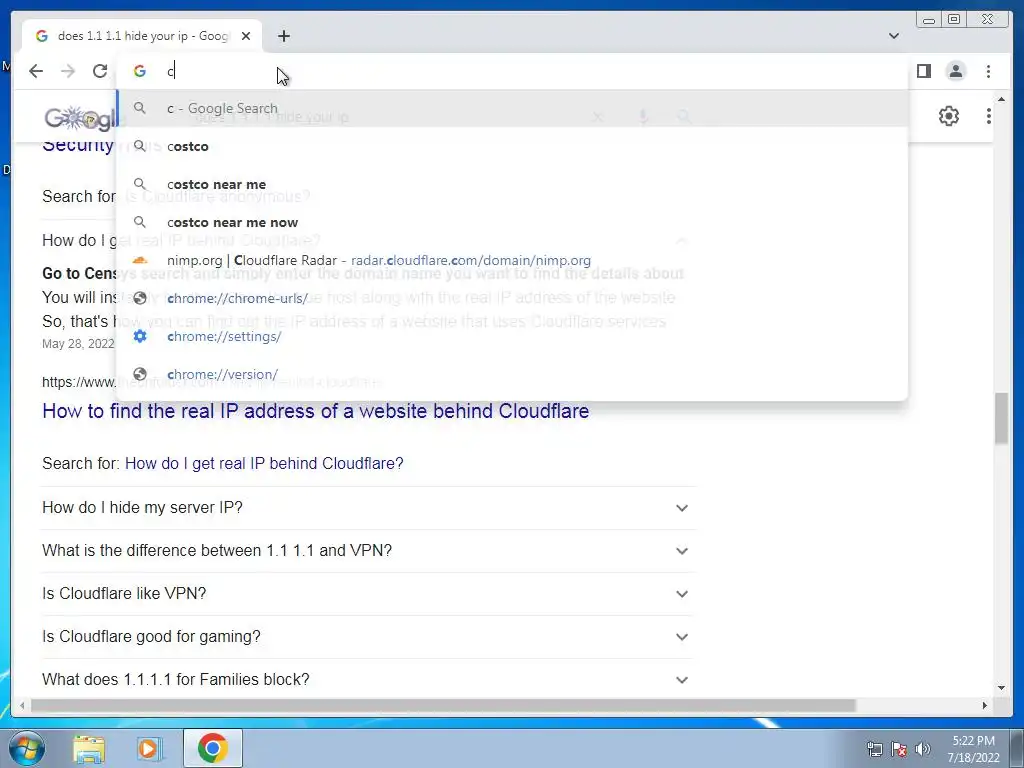Select chrome://version/ suggestion
The height and width of the screenshot is (768, 1024).
[512, 374]
